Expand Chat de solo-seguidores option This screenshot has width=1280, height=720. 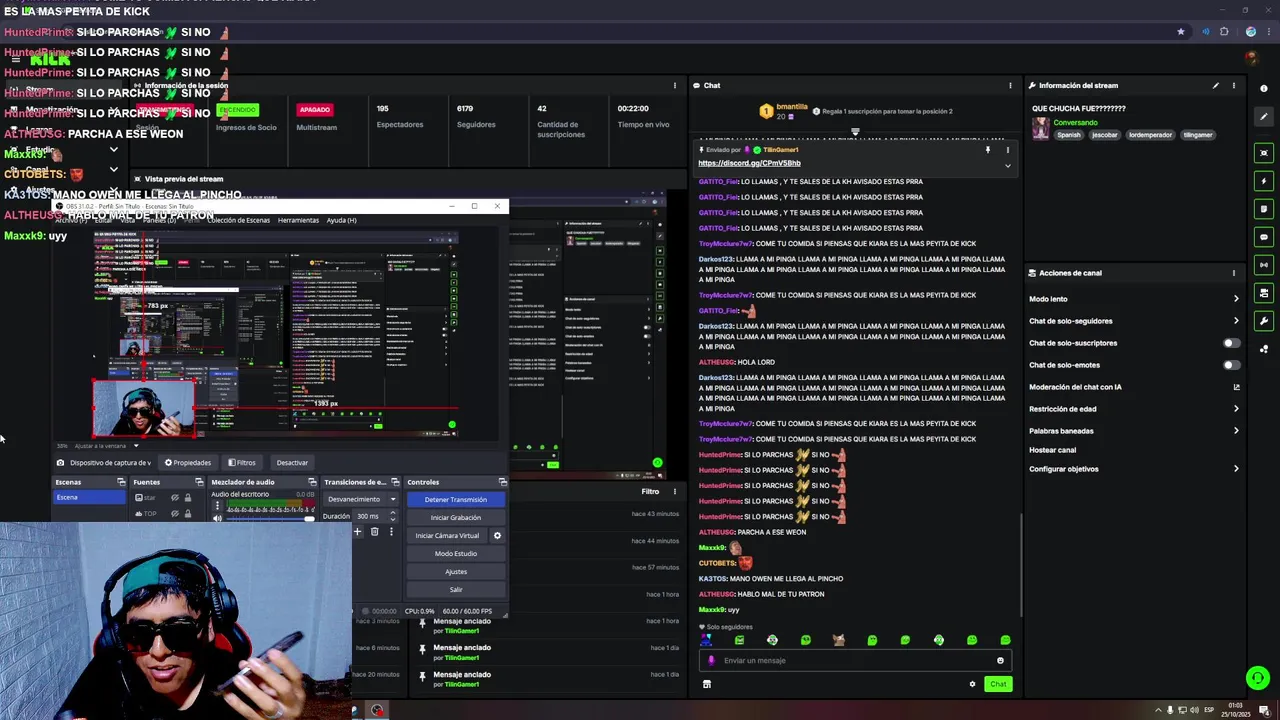coord(1134,321)
